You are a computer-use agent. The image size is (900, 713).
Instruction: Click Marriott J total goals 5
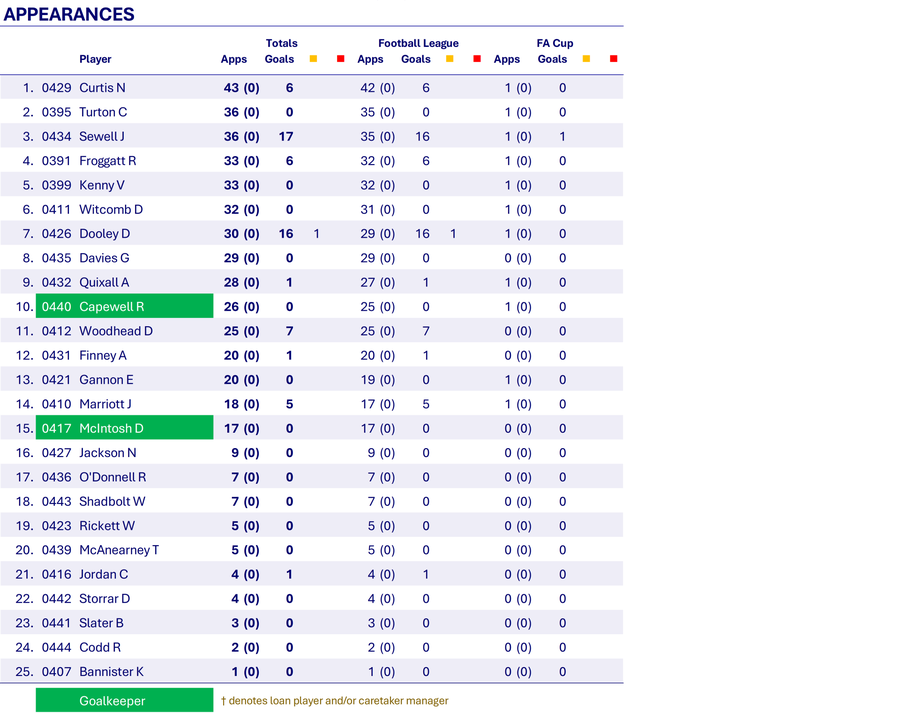289,404
